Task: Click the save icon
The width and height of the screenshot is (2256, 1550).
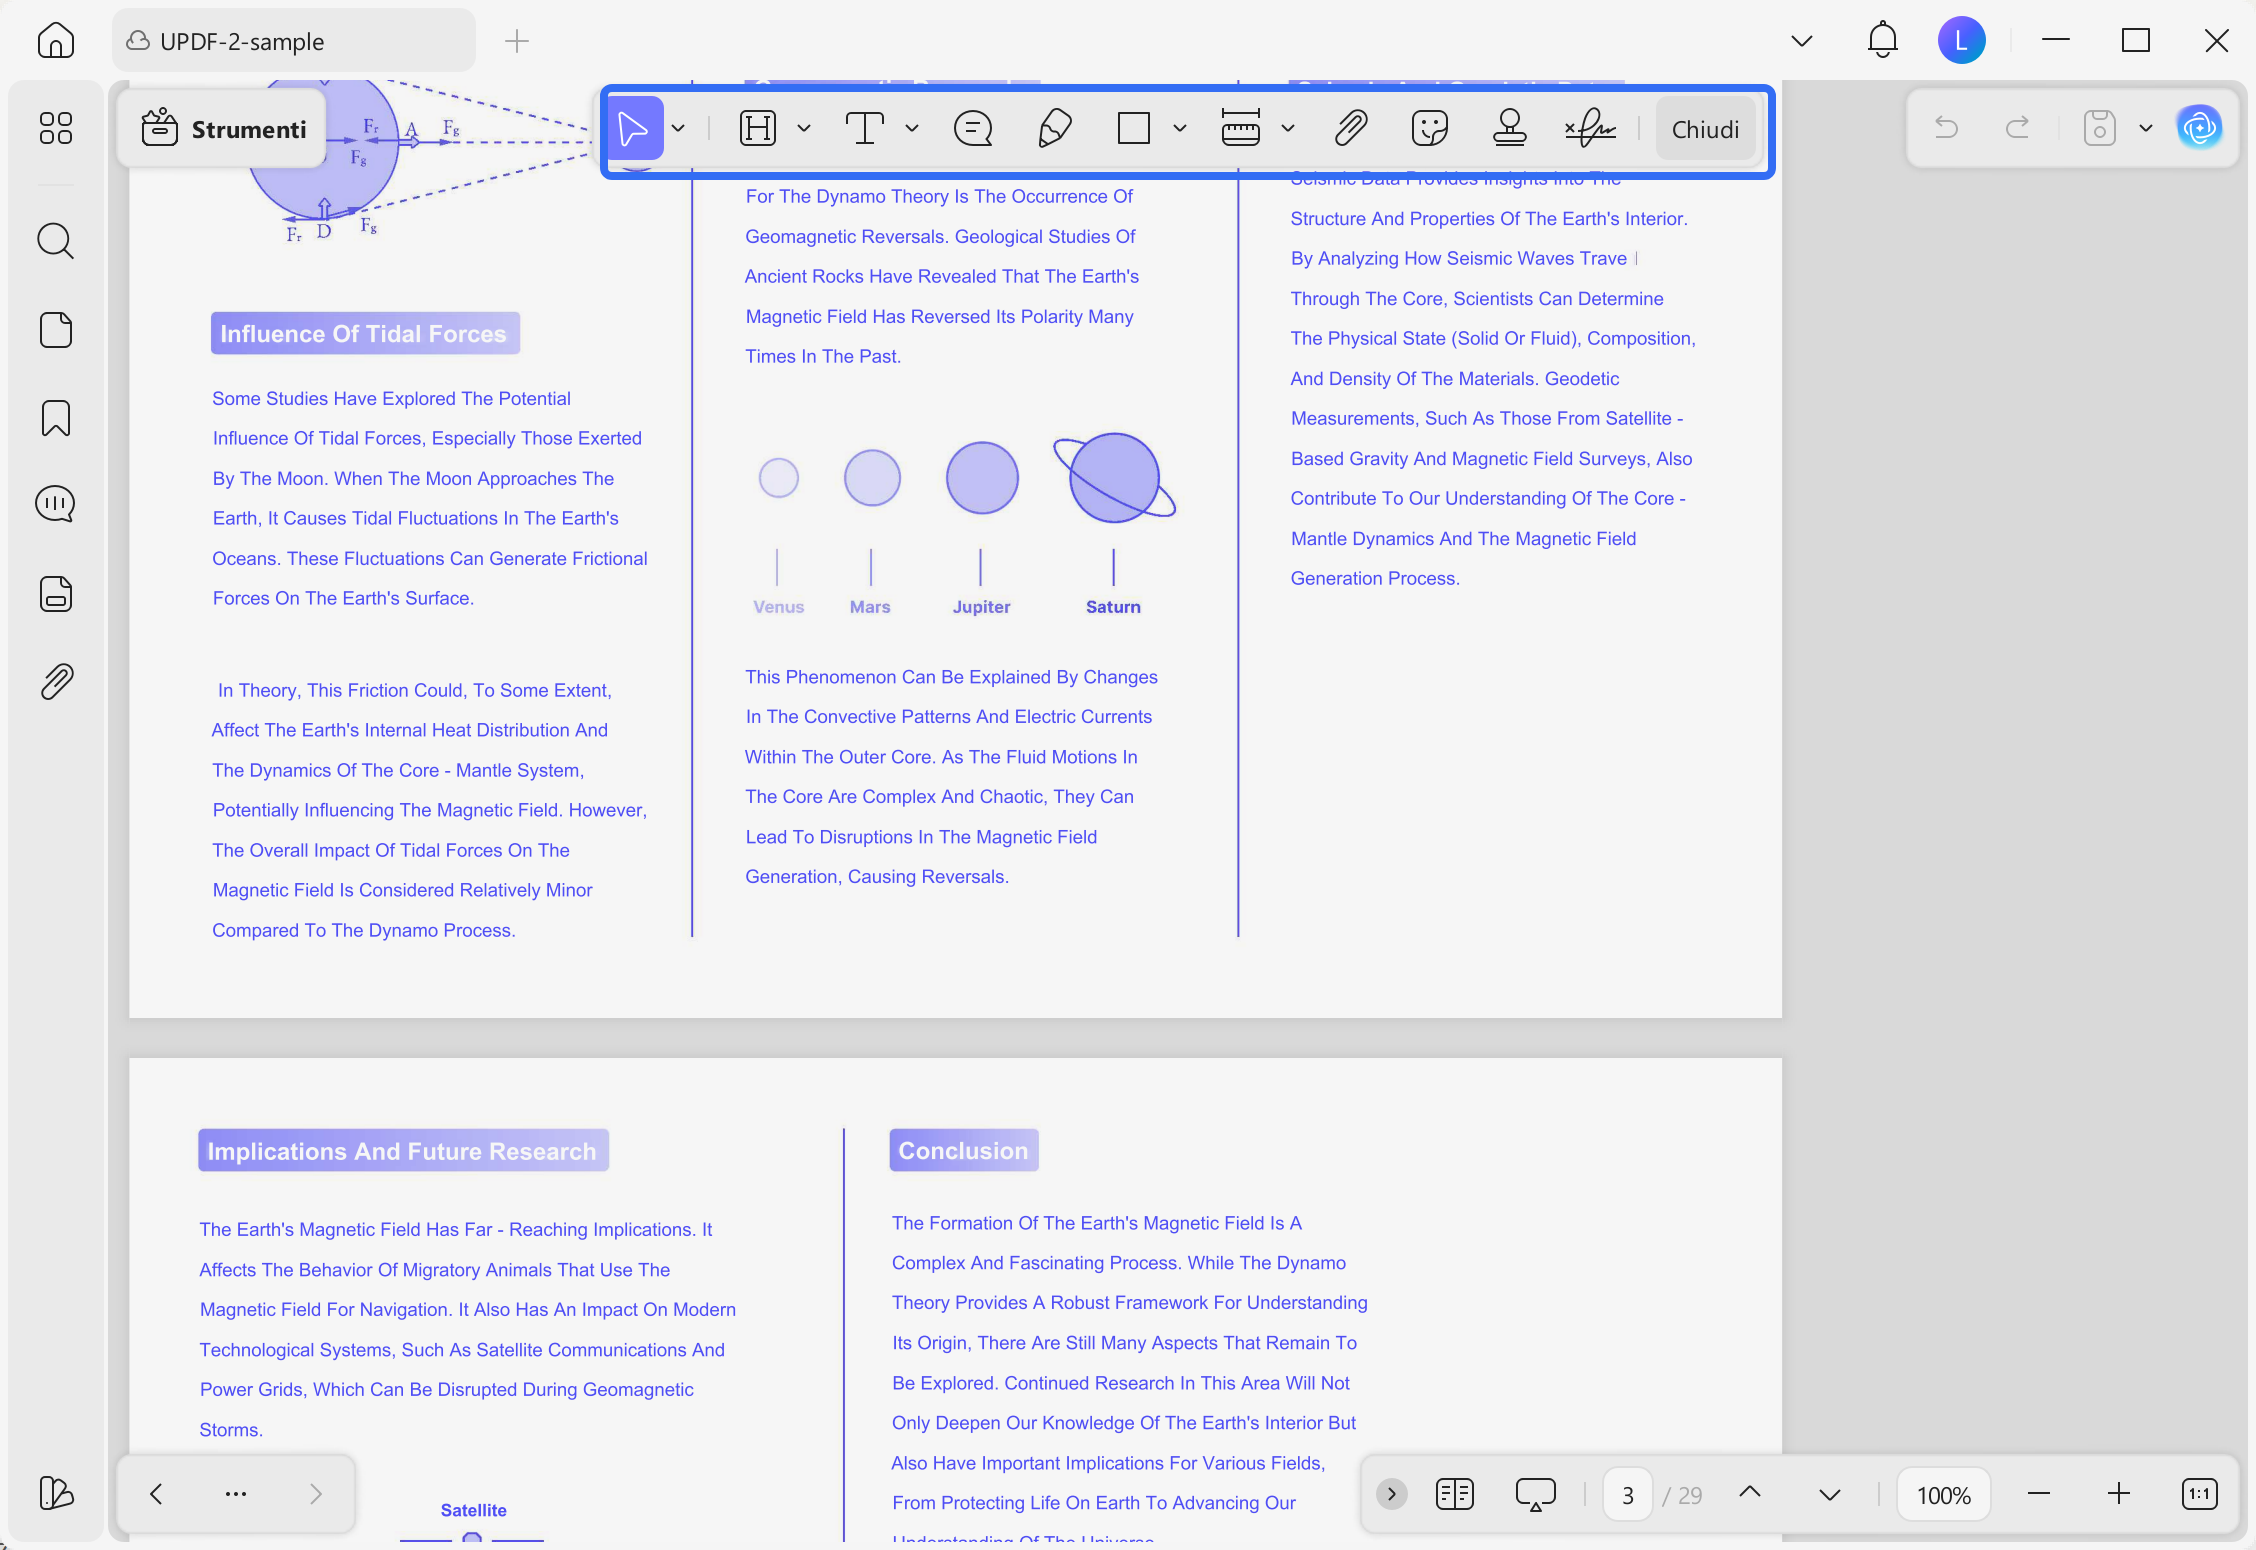Action: tap(2099, 128)
